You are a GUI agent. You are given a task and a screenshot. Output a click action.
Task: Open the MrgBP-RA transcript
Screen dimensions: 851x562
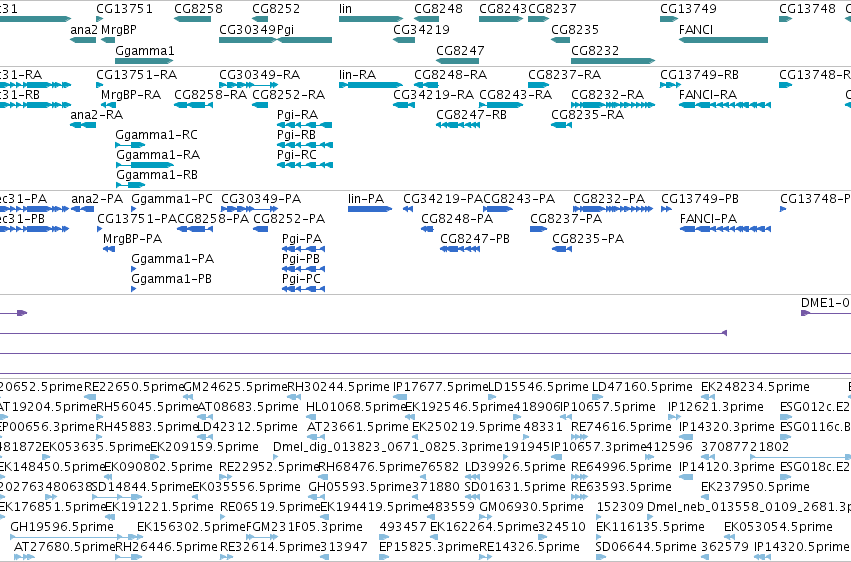108,105
